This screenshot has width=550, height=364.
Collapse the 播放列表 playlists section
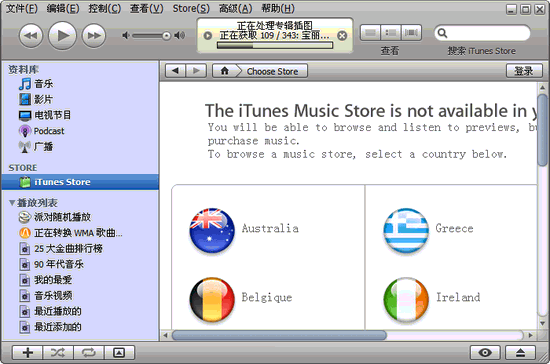(x=12, y=203)
